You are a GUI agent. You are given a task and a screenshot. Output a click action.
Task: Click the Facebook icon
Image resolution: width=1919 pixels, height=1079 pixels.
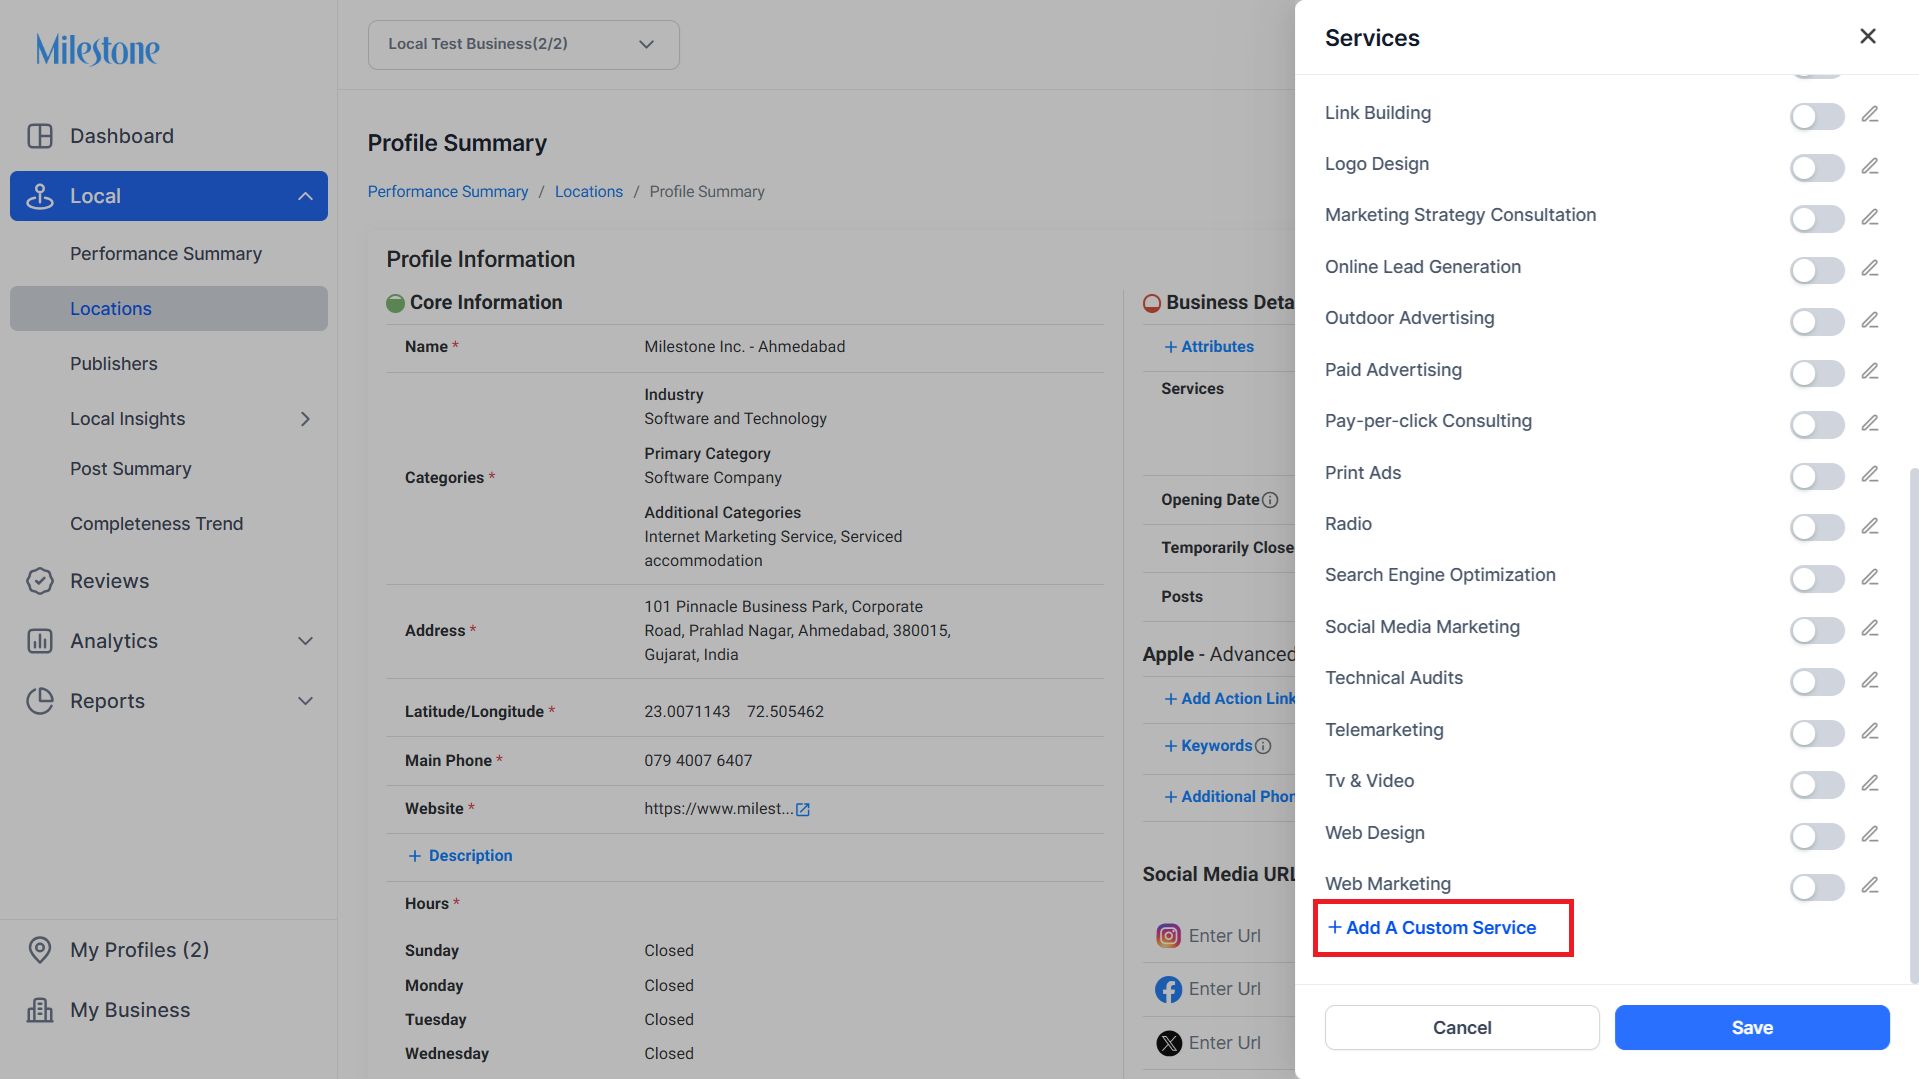(x=1168, y=989)
